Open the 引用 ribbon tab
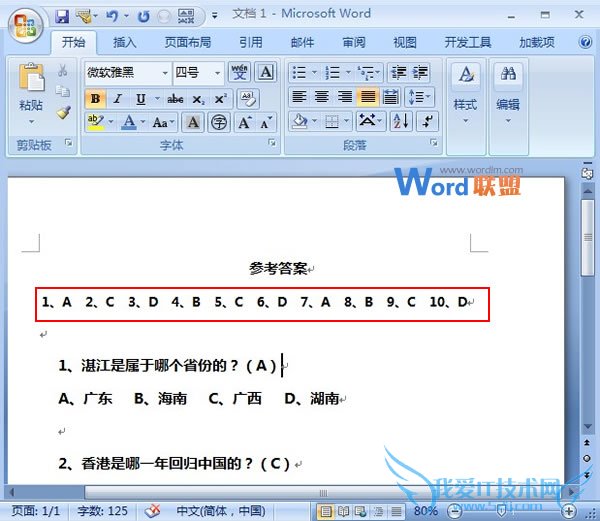This screenshot has width=600, height=521. coord(251,42)
